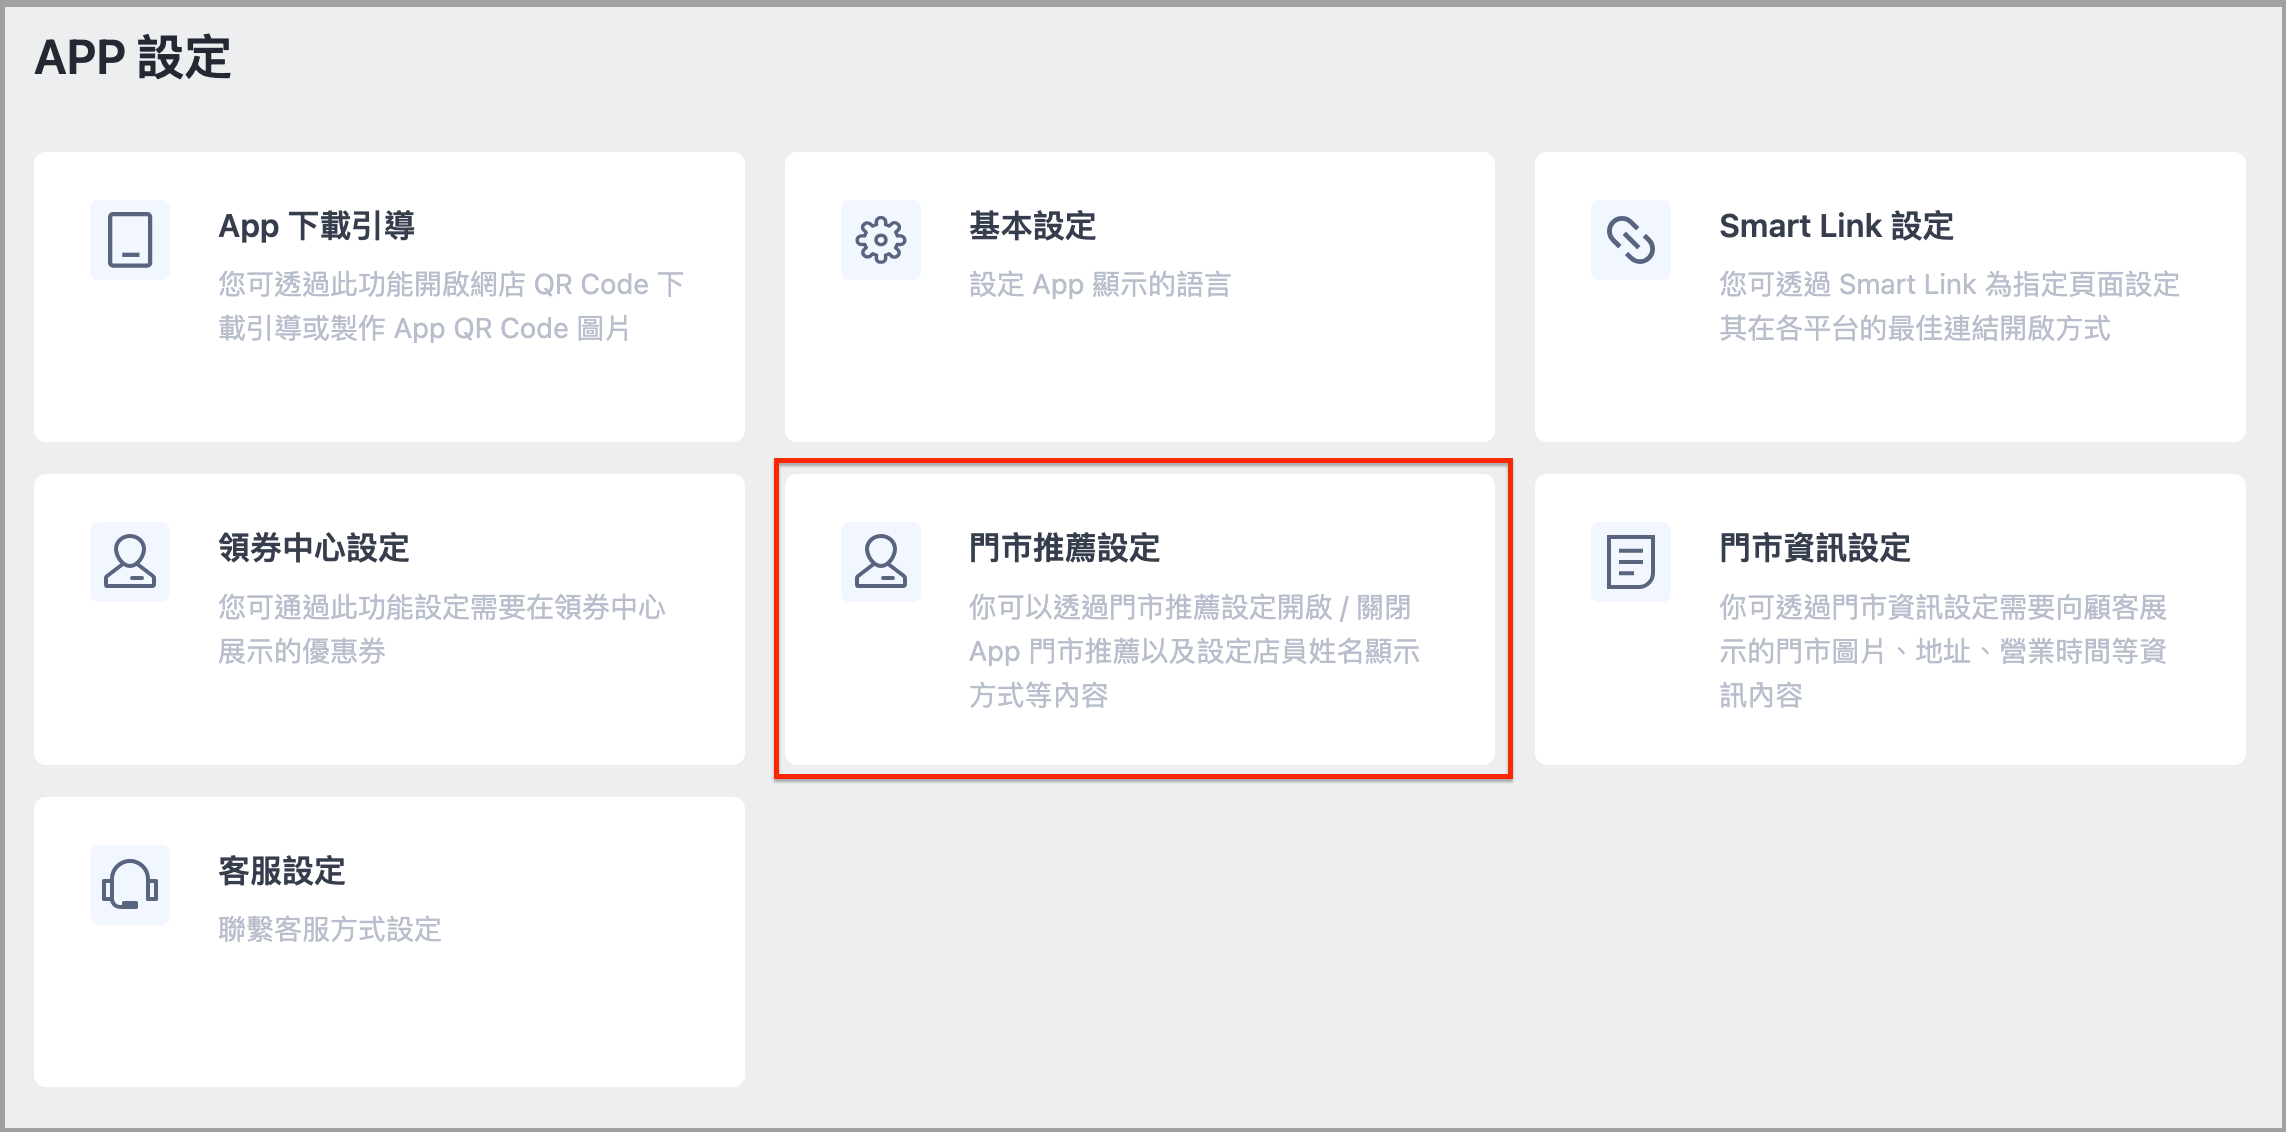
Task: Click the description '聯繫客服方式設定'
Action: coord(330,930)
